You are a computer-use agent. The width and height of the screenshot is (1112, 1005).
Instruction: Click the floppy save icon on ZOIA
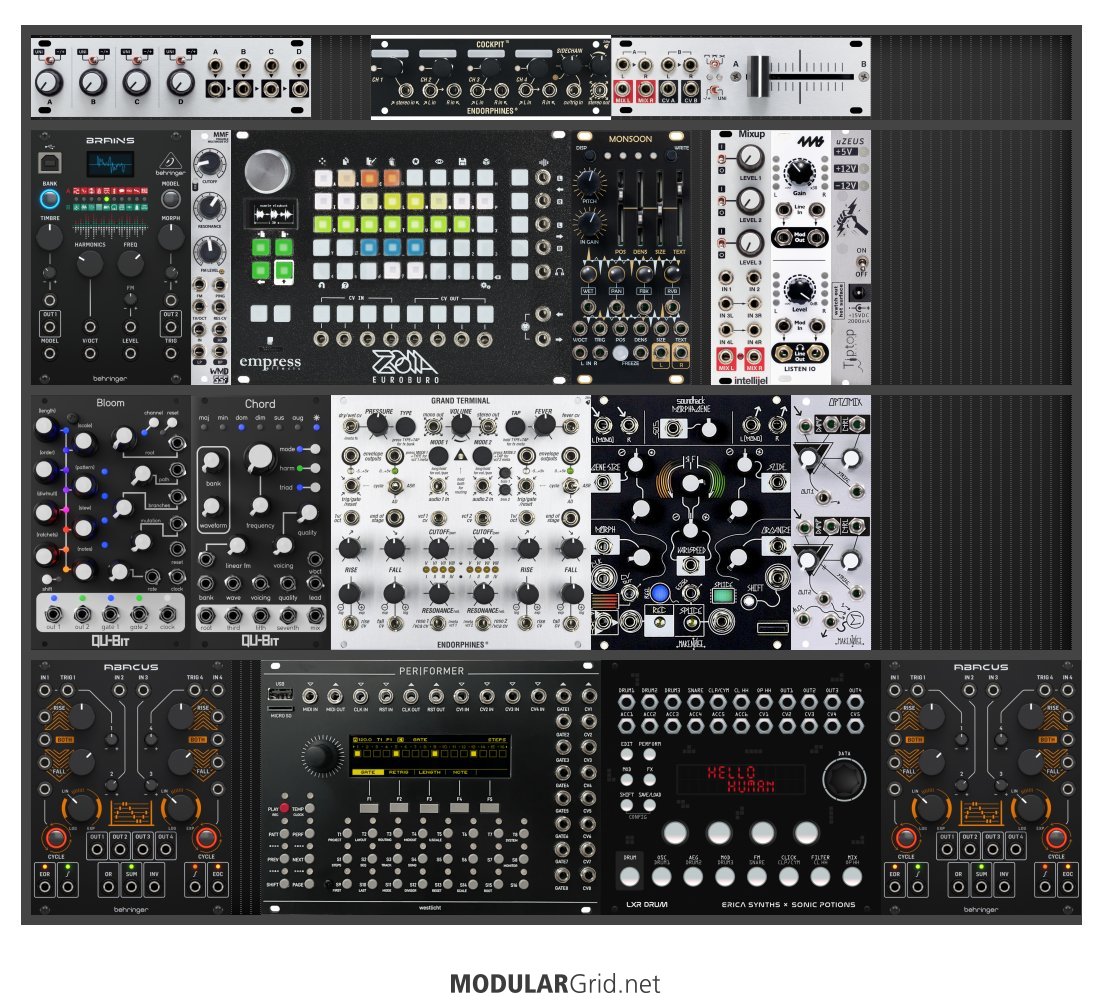click(x=462, y=162)
